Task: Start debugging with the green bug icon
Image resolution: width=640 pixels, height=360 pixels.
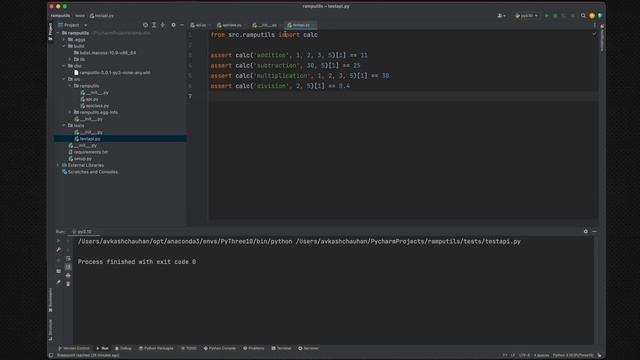Action: [555, 16]
